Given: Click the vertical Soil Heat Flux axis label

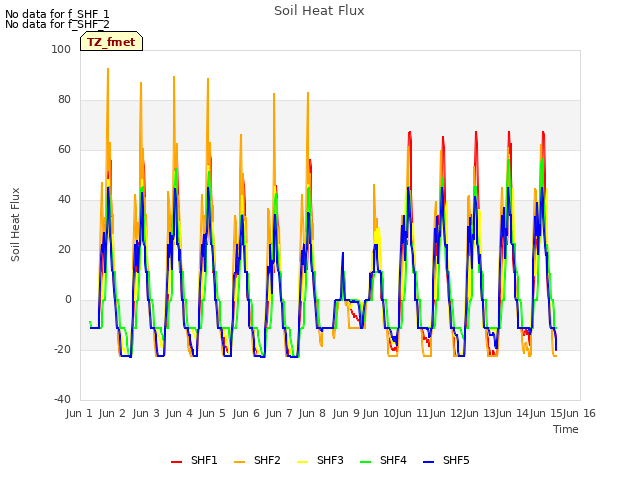Looking at the screenshot, I should 15,224.
